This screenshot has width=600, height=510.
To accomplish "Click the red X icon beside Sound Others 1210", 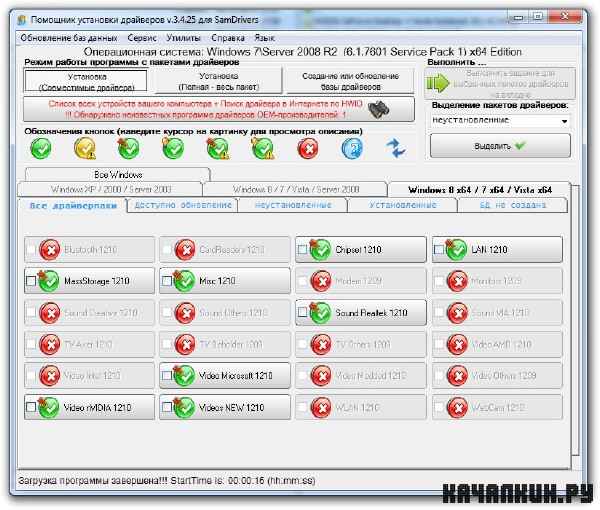I will coord(185,313).
